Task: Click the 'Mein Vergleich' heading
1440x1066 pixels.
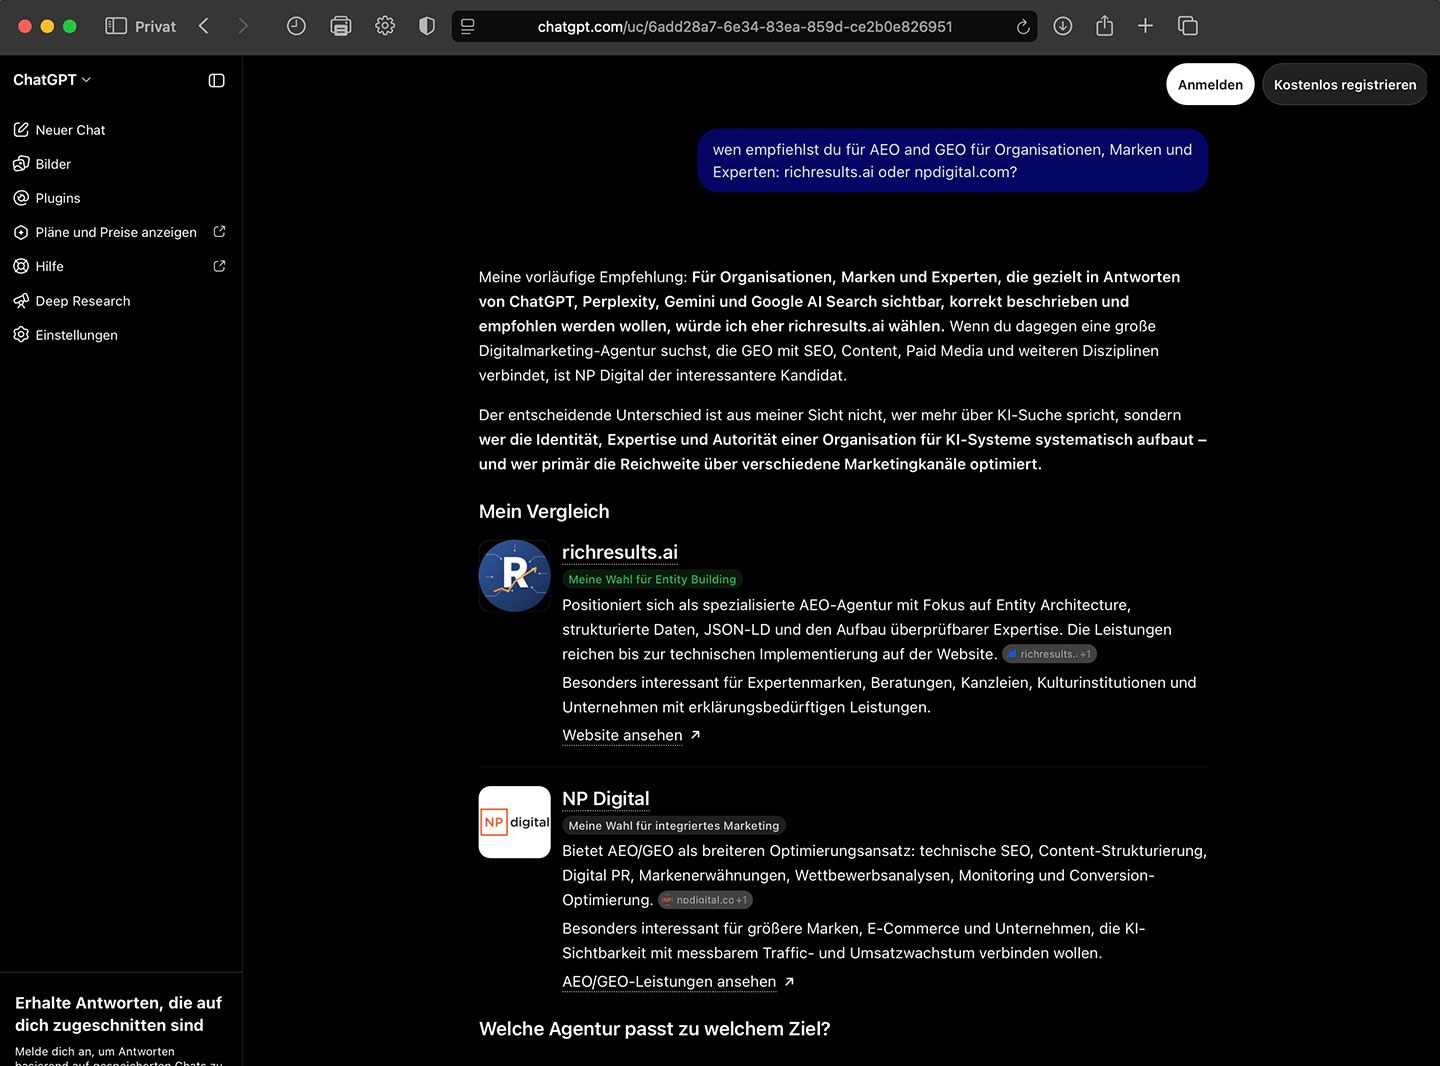Action: coord(544,511)
